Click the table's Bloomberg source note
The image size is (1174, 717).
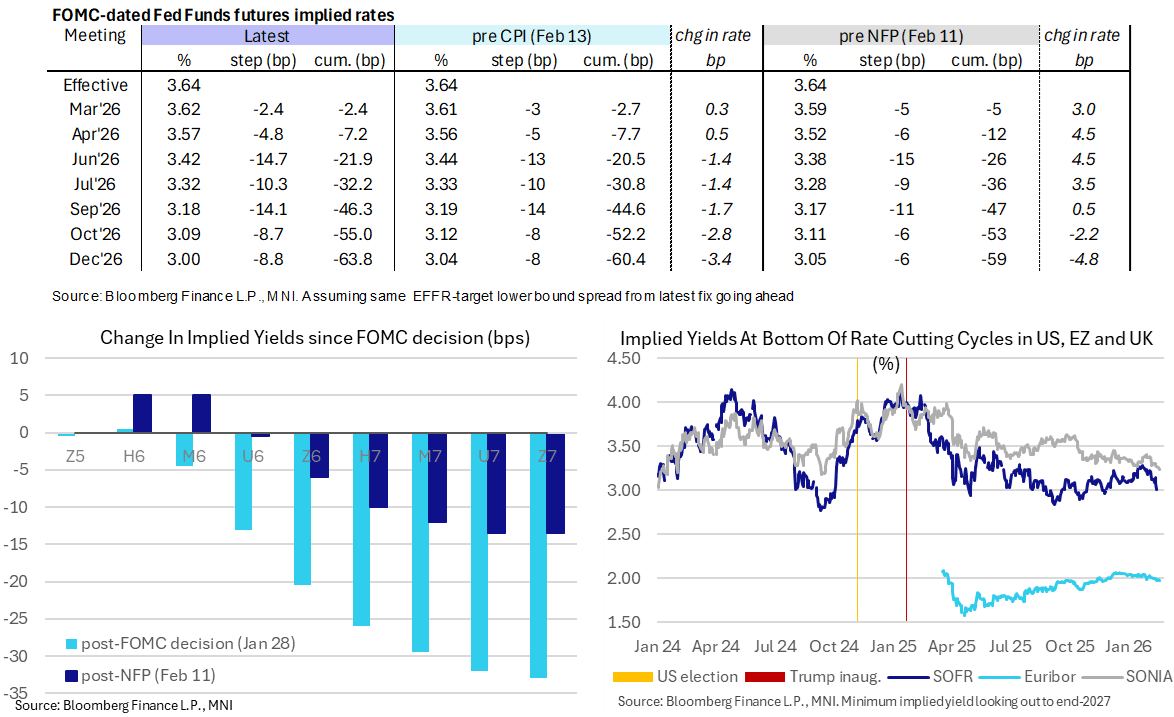(x=420, y=296)
